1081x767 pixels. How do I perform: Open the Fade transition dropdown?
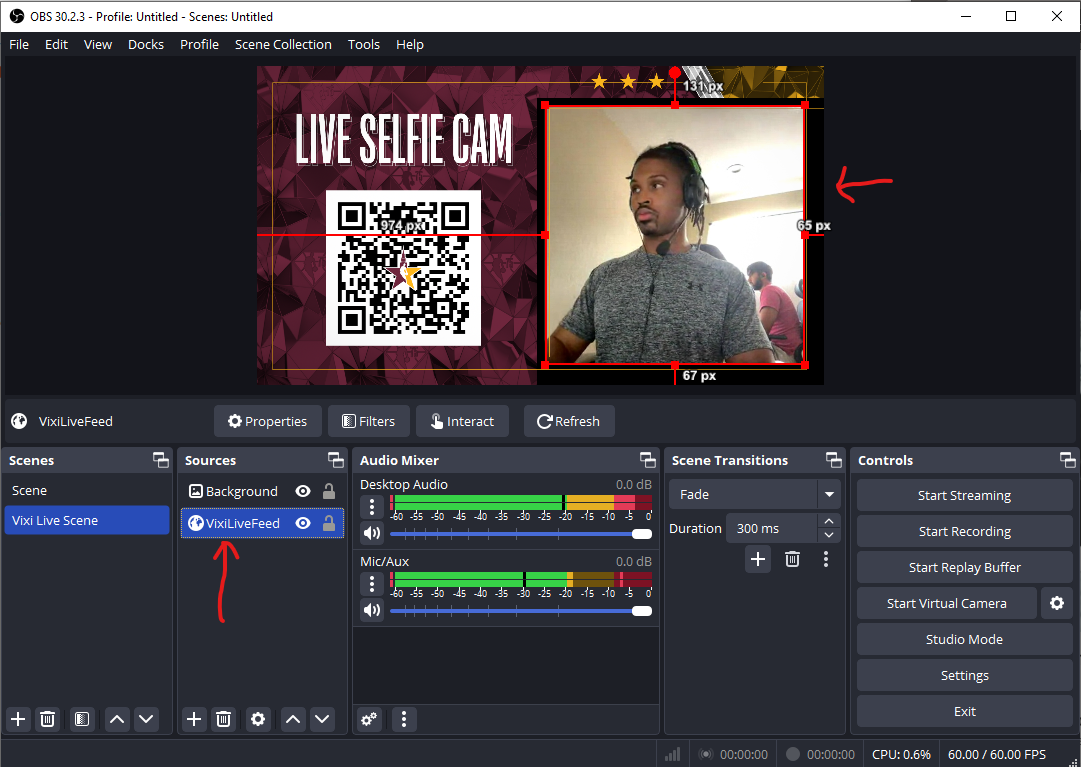point(828,494)
